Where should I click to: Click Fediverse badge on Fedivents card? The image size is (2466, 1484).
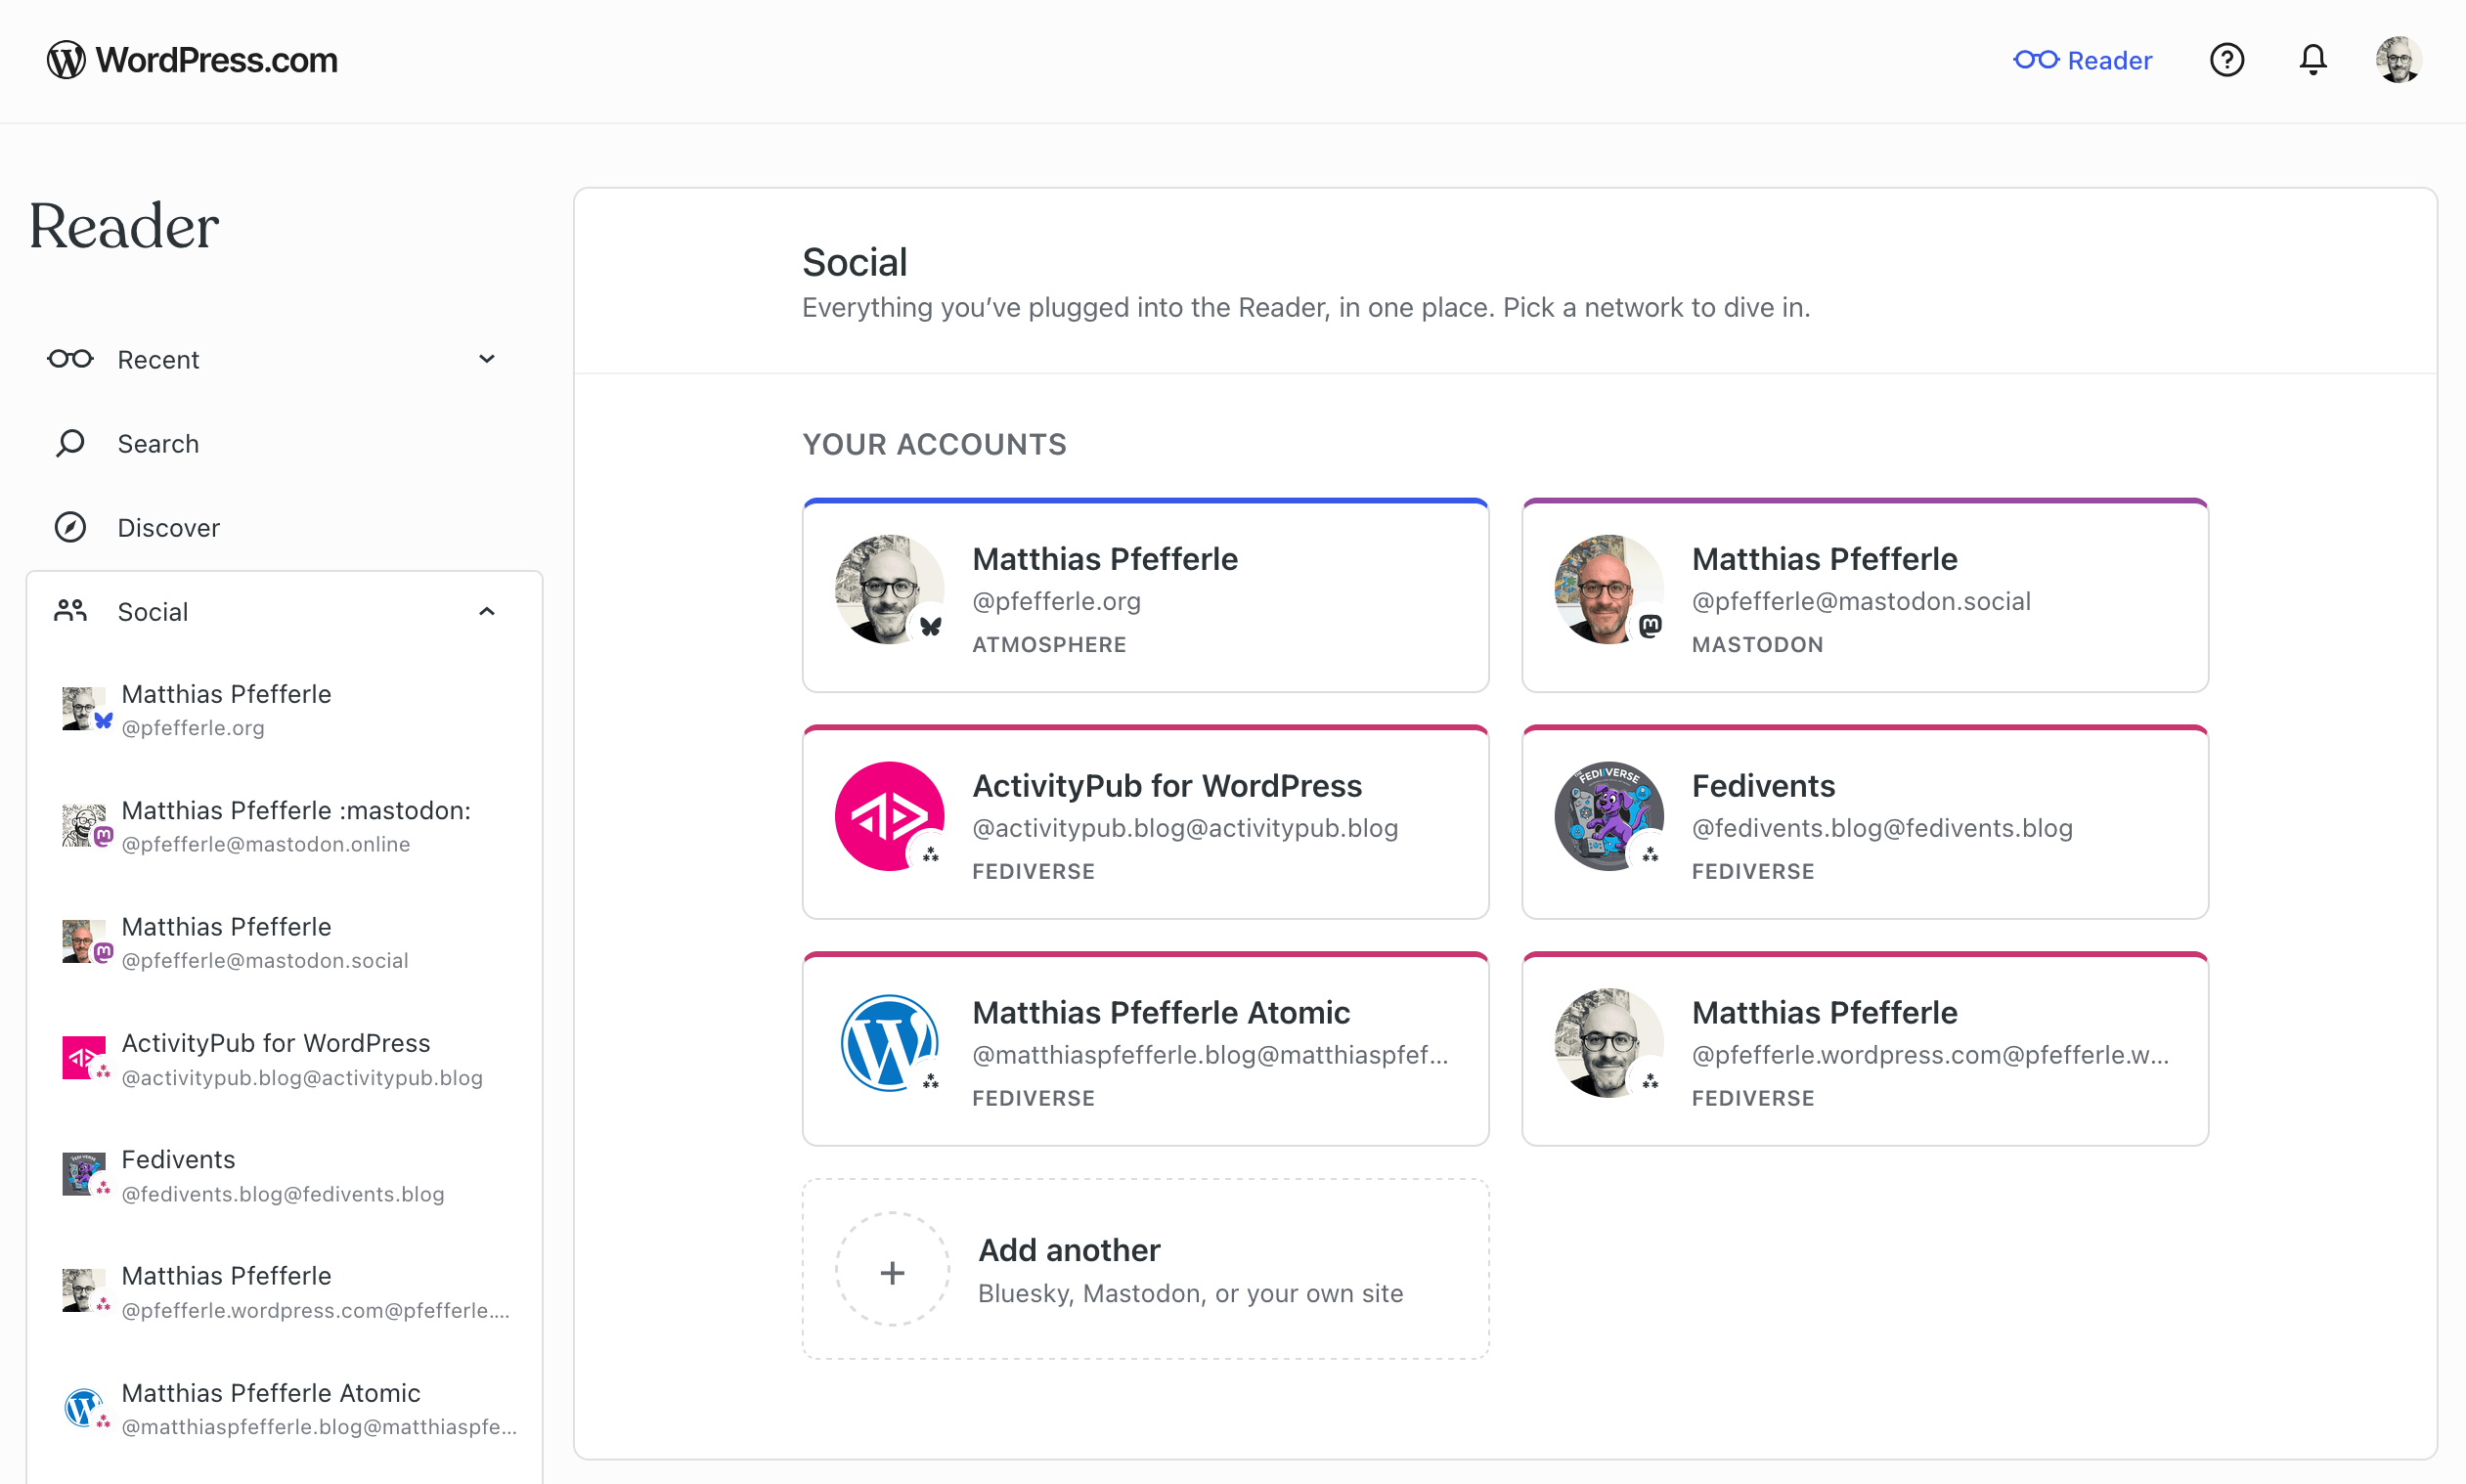(1649, 854)
